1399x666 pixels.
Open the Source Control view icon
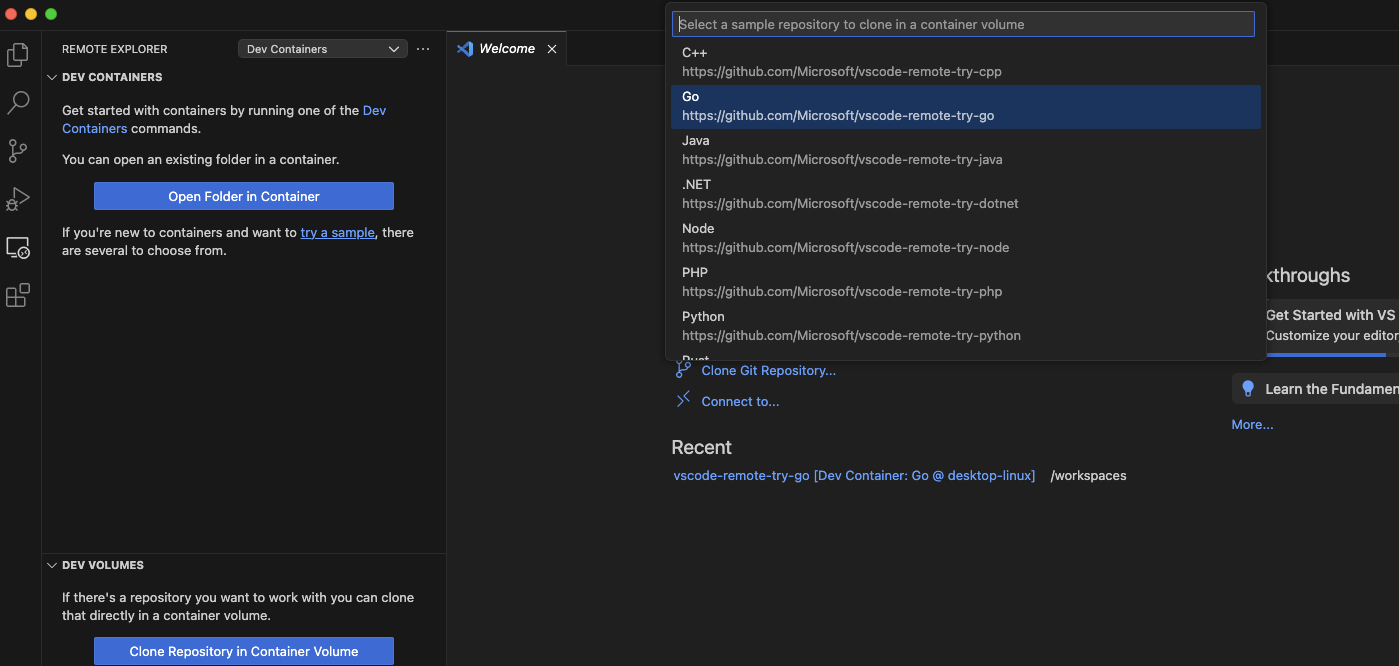[18, 151]
